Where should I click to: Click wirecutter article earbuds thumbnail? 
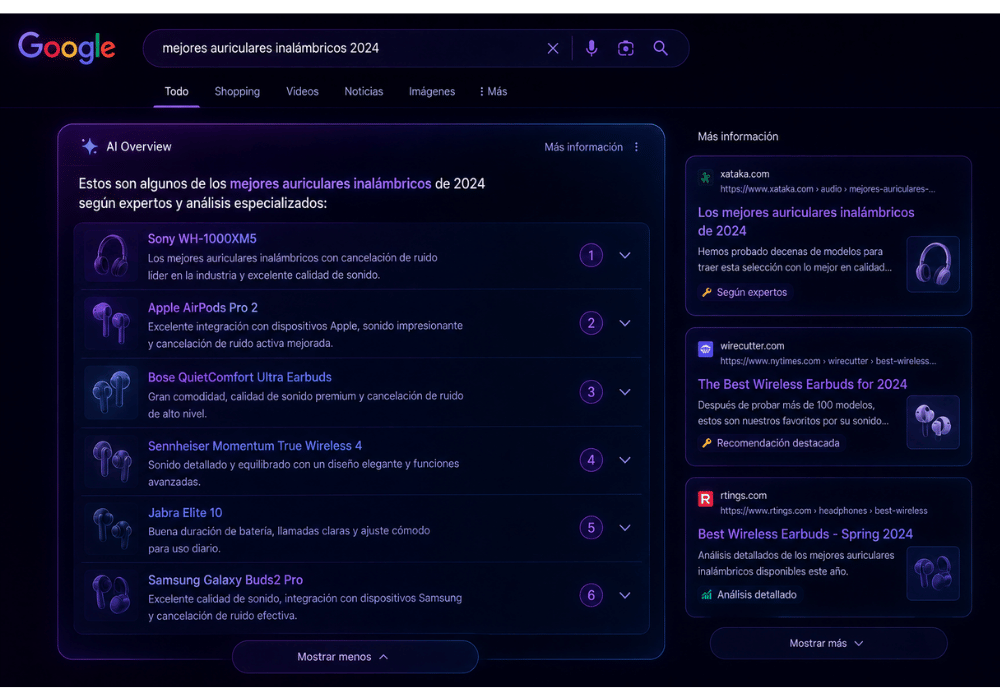coord(933,422)
